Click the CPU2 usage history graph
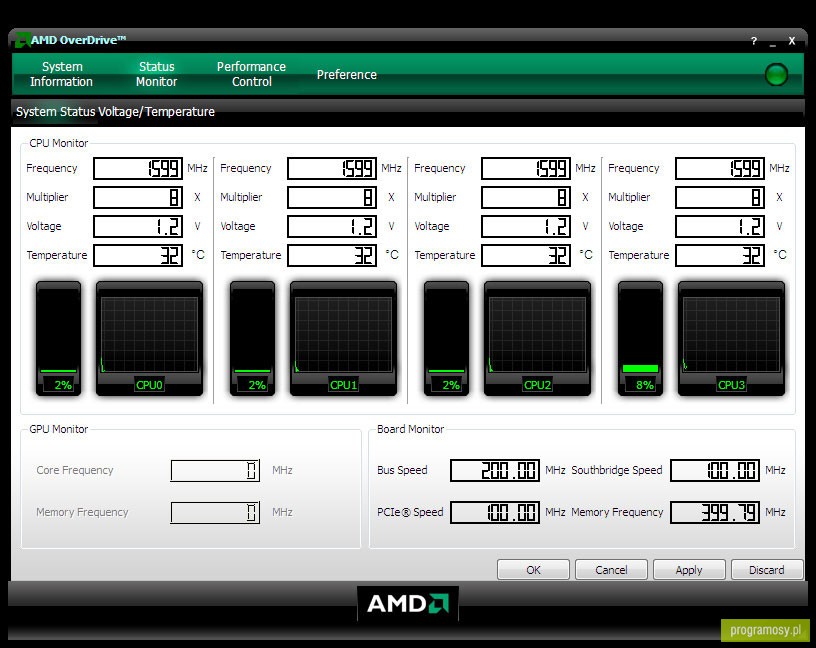816x648 pixels. [x=538, y=338]
